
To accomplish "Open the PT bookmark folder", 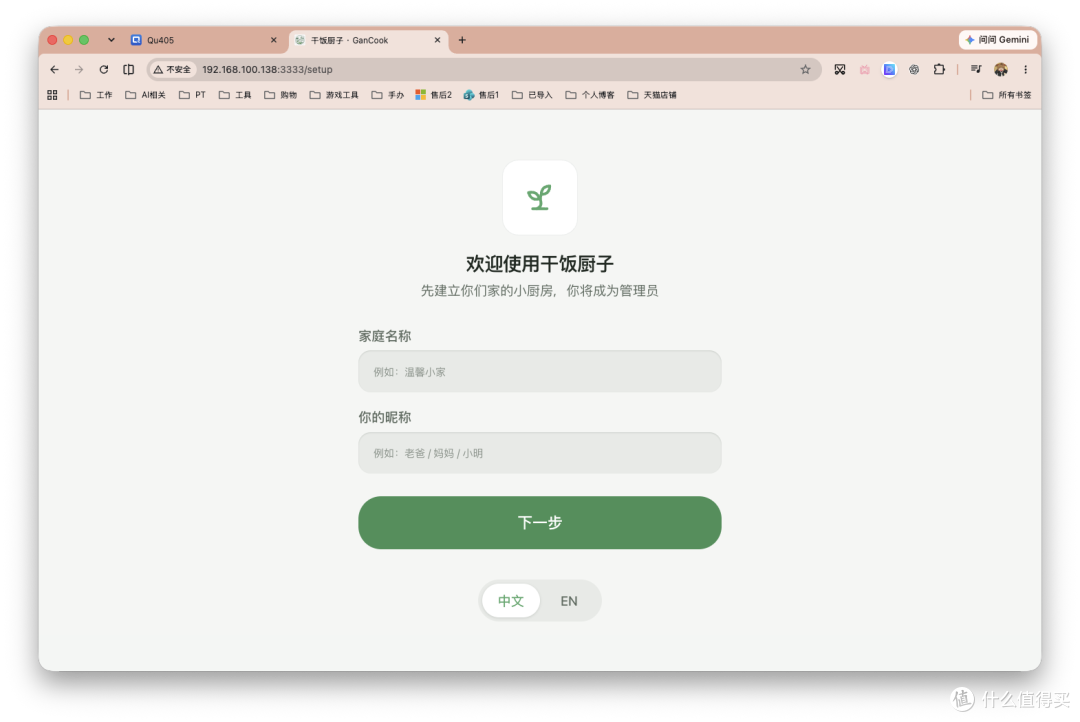I will 192,95.
